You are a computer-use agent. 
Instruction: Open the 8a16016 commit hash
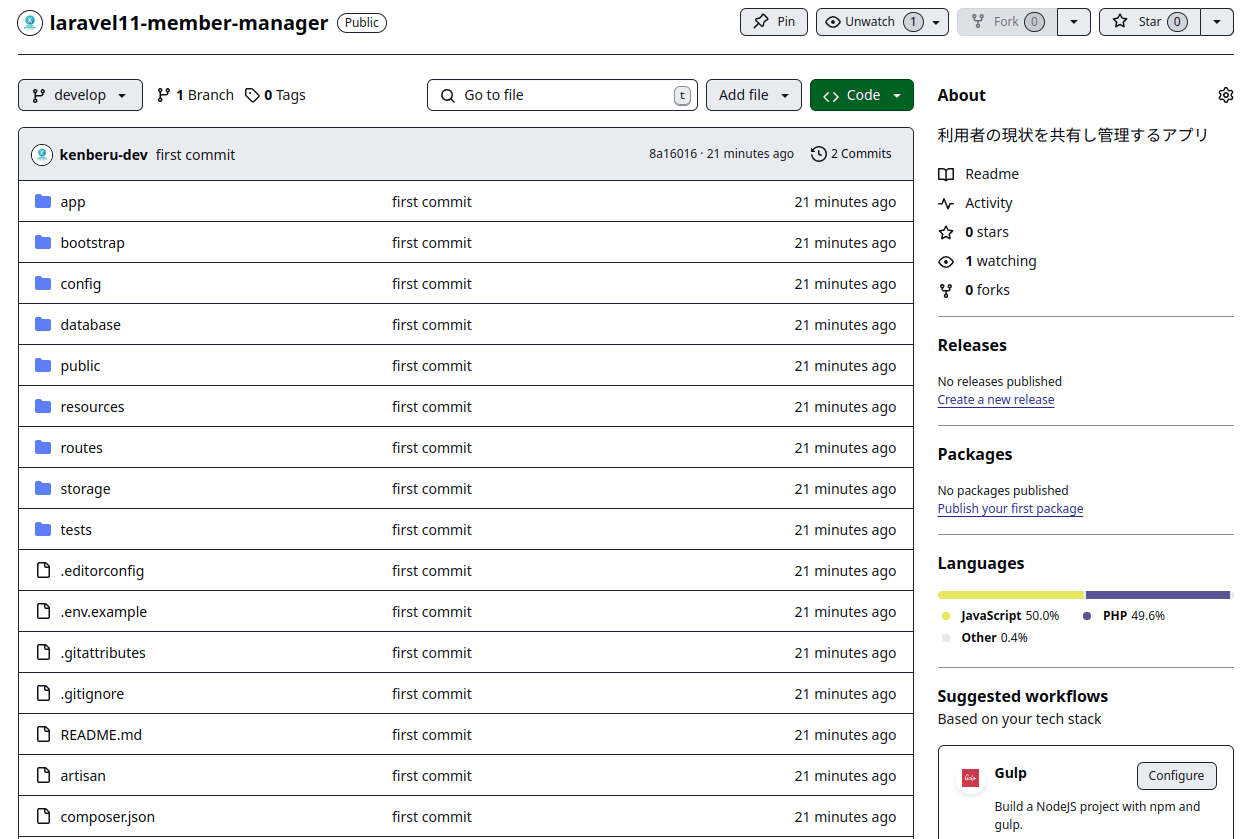coord(673,153)
